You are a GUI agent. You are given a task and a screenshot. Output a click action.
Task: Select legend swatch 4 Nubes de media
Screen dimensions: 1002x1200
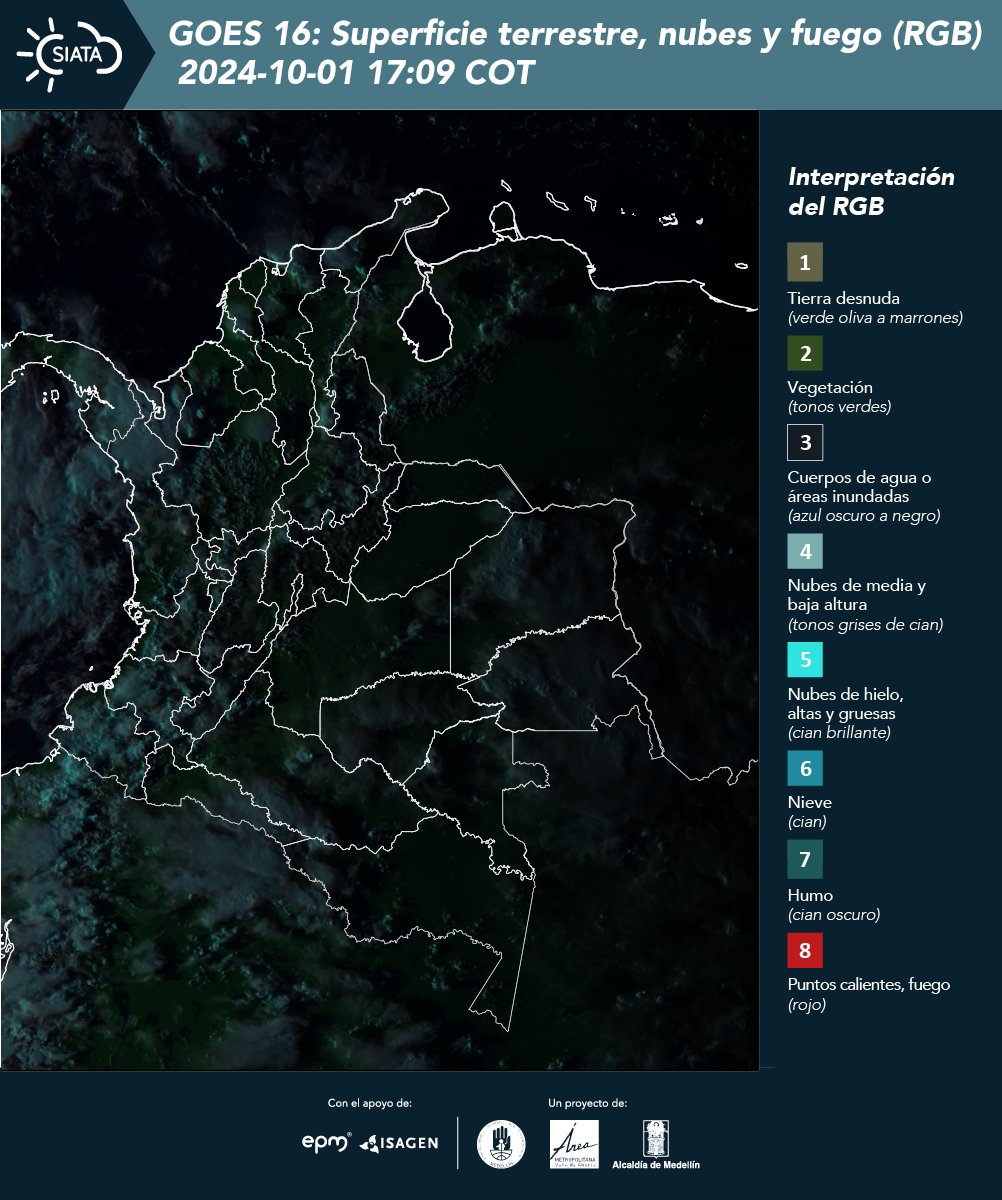(x=805, y=551)
